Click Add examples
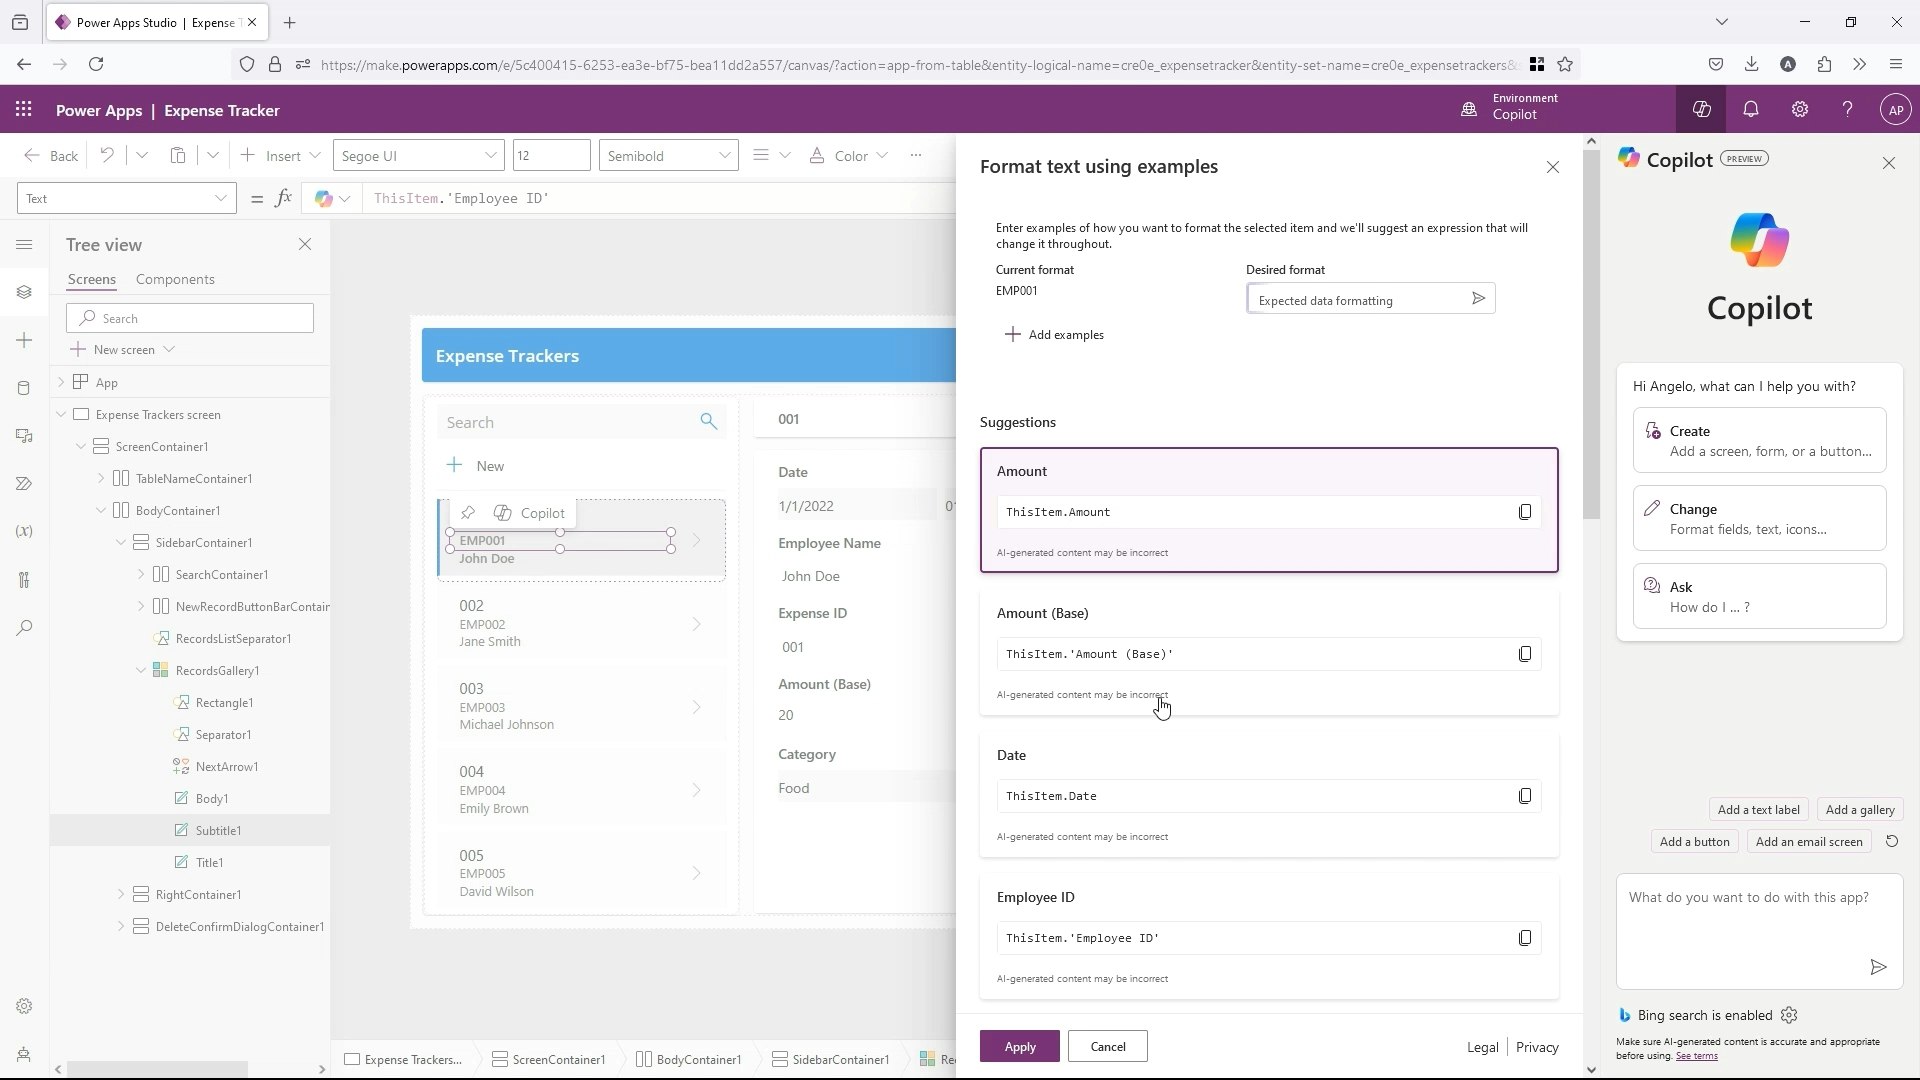The image size is (1920, 1080). coord(1054,335)
